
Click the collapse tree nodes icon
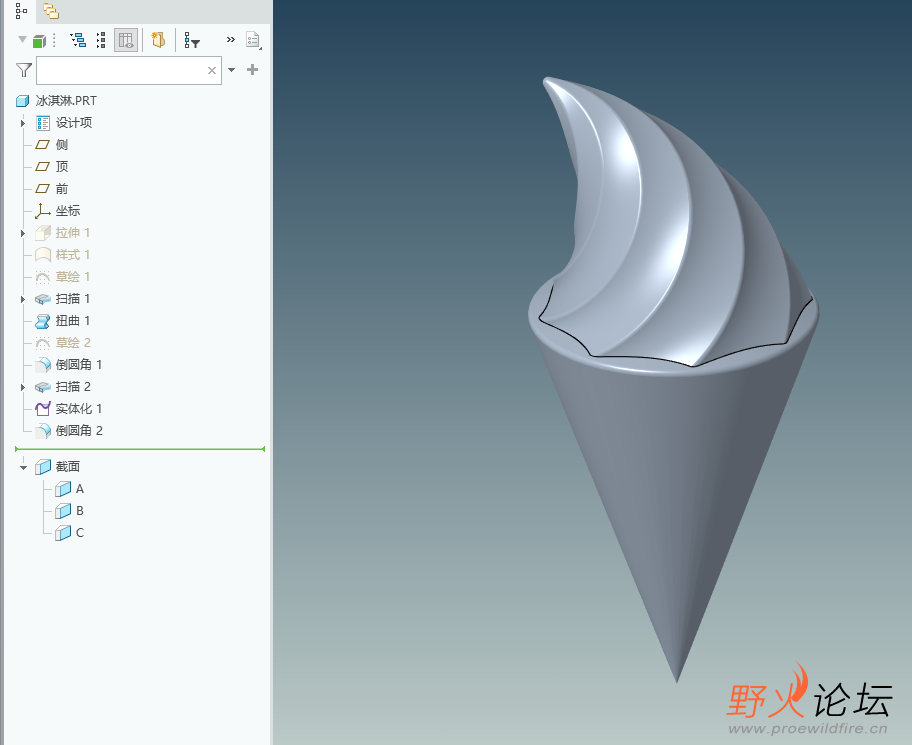point(101,40)
